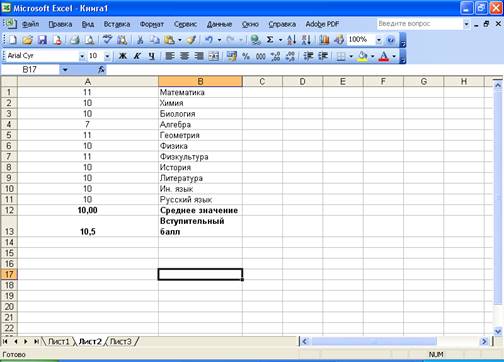Viewport: 504px width, 362px height.
Task: Open the fill color bucket arrow
Action: (372, 56)
